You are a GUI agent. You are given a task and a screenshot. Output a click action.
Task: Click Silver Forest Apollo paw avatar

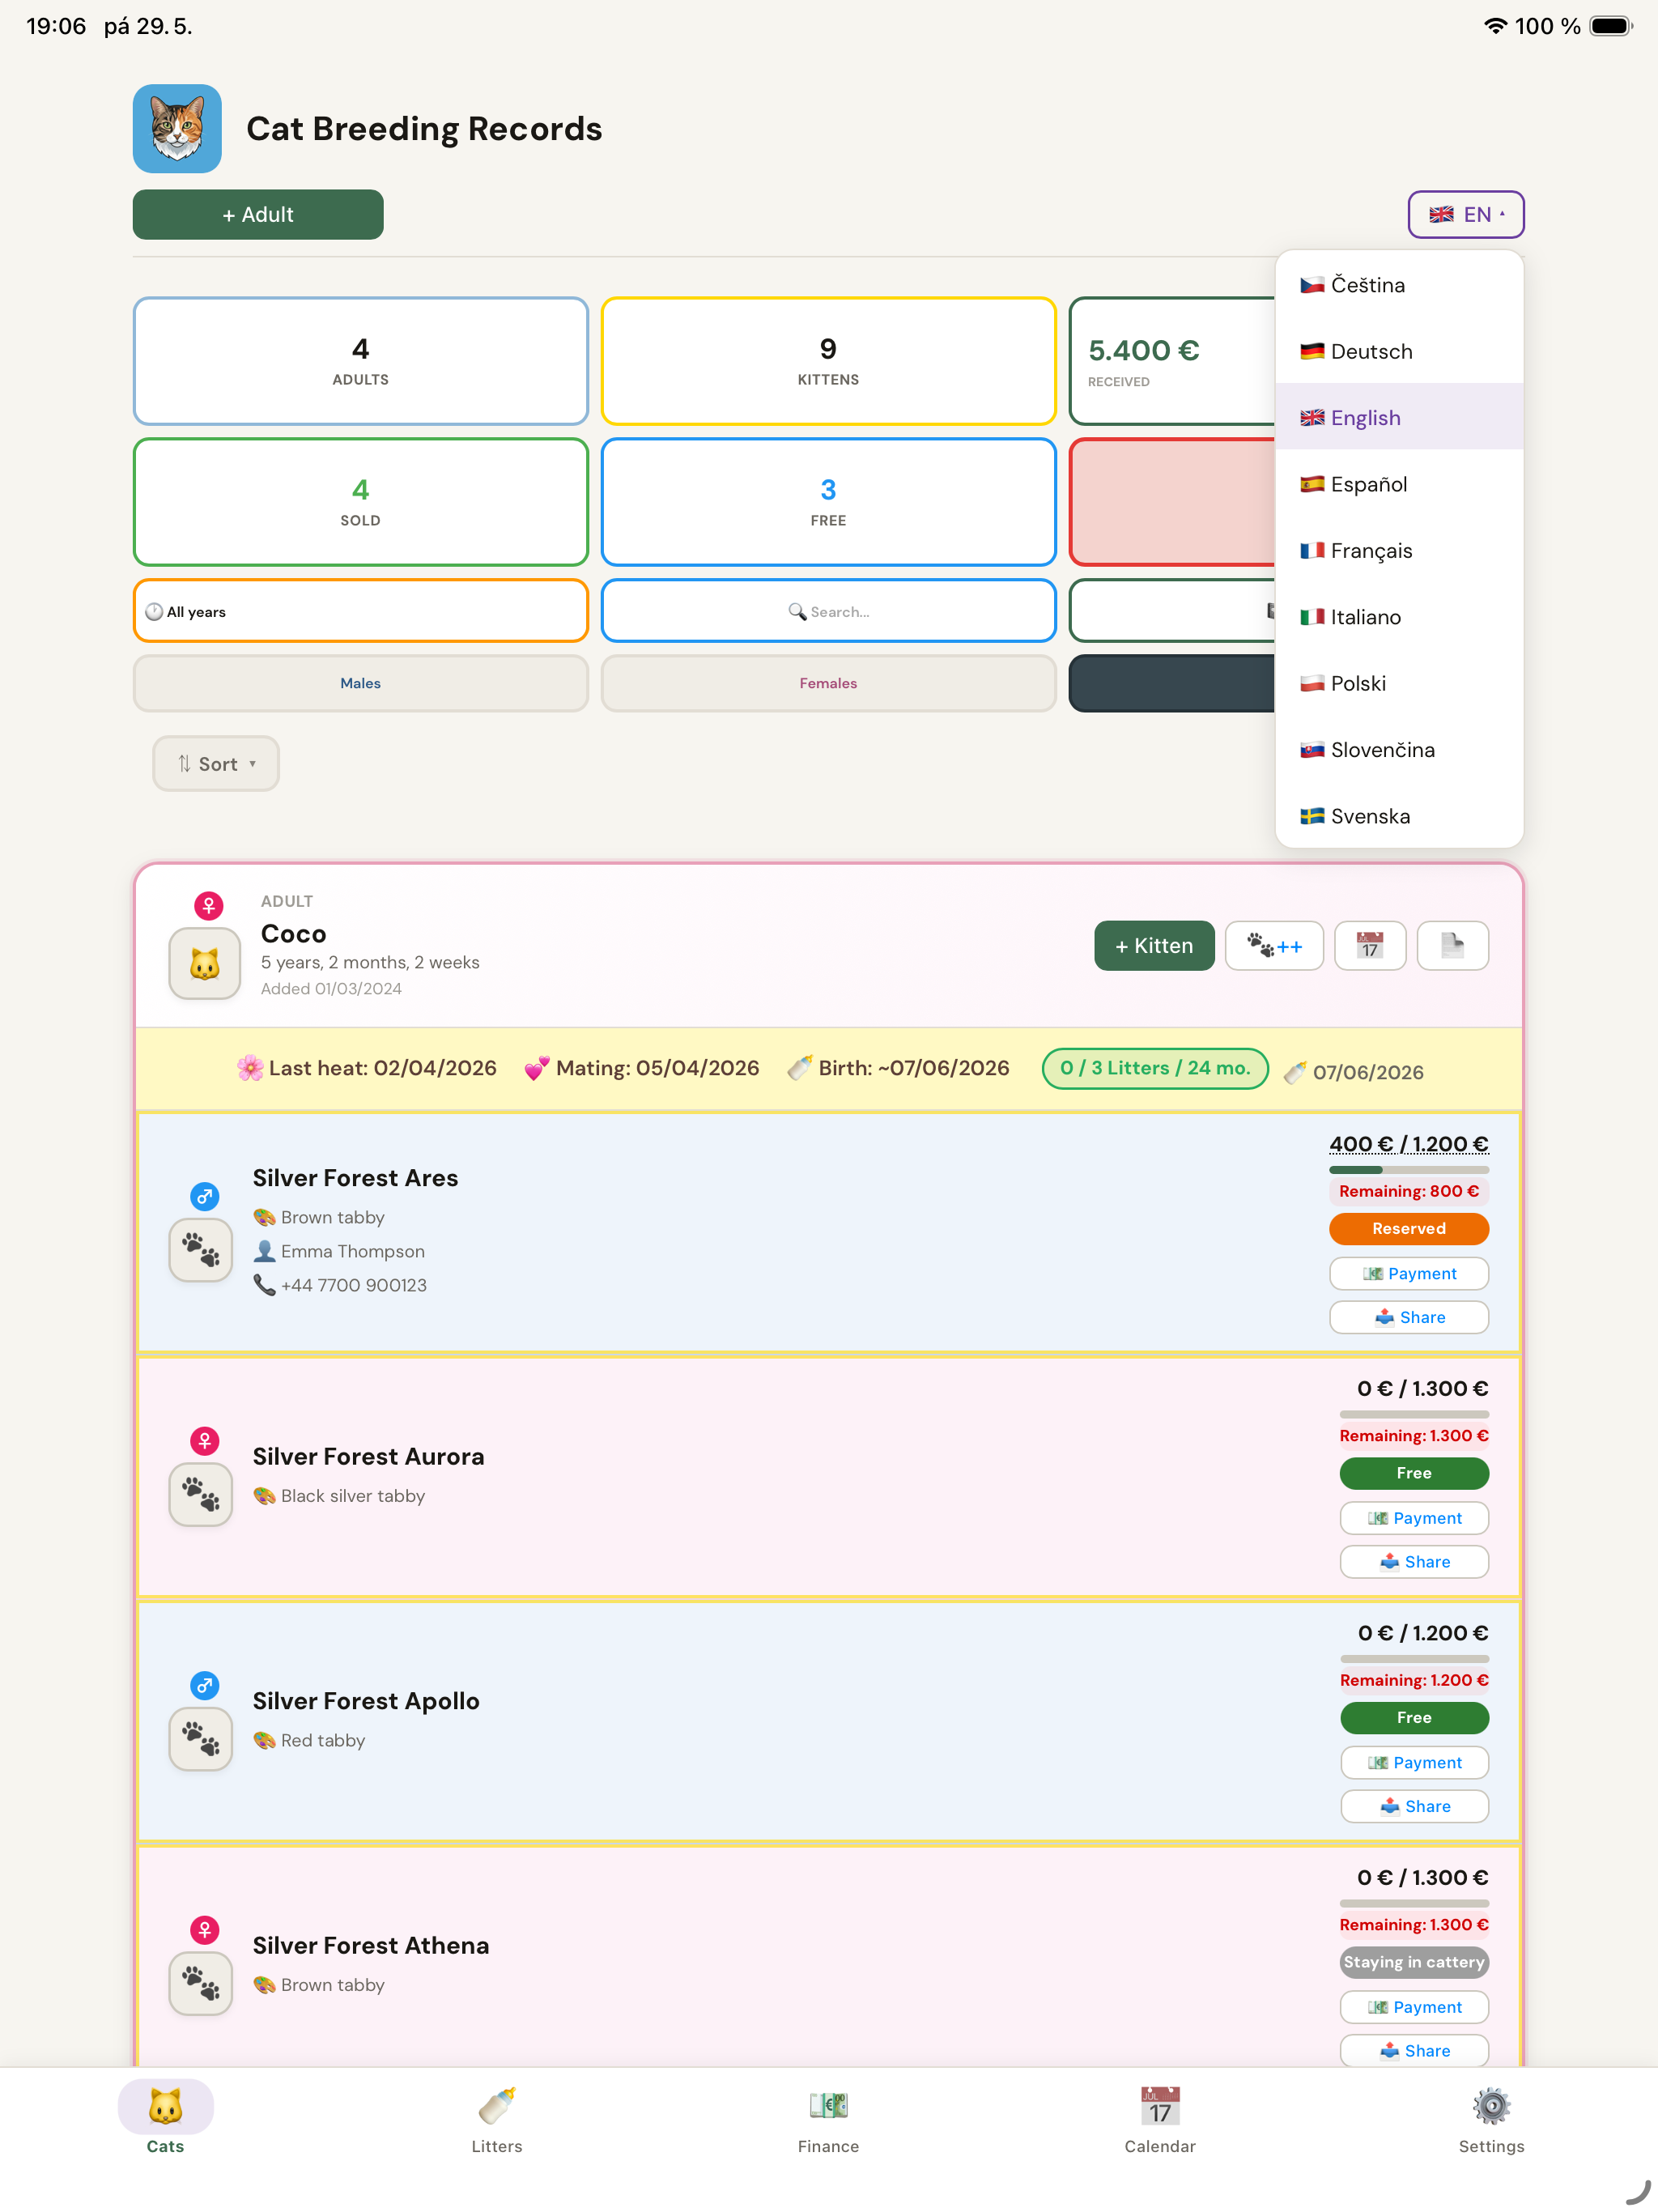(201, 1739)
